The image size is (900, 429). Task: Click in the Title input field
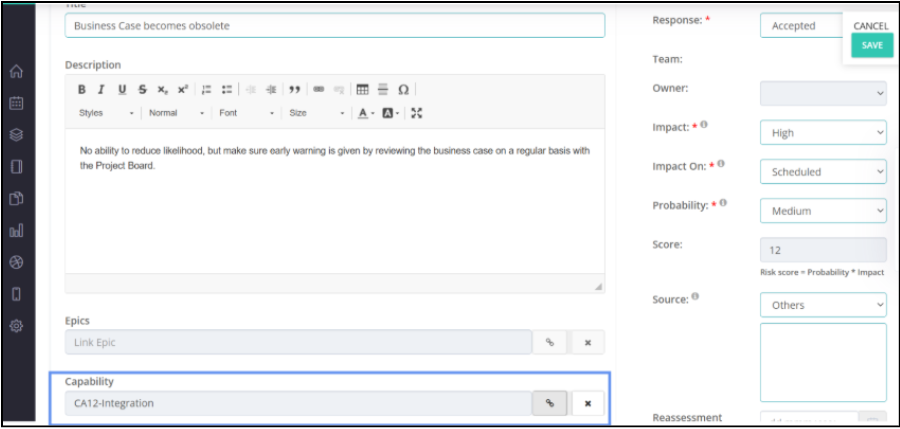click(x=335, y=26)
